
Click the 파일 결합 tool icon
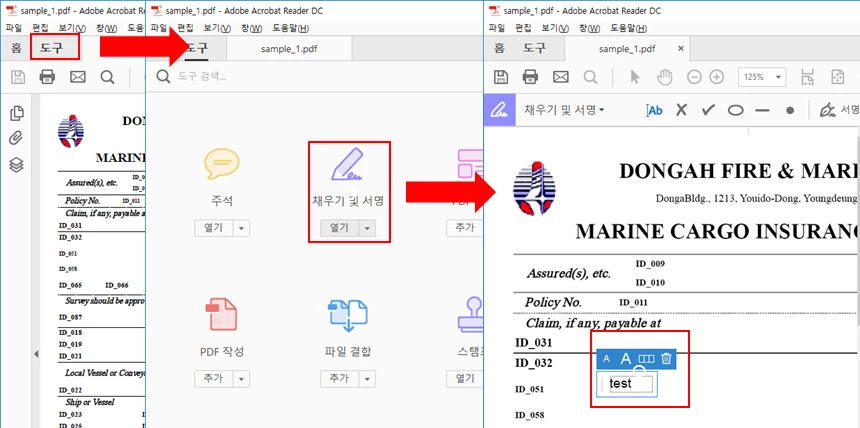[x=348, y=316]
